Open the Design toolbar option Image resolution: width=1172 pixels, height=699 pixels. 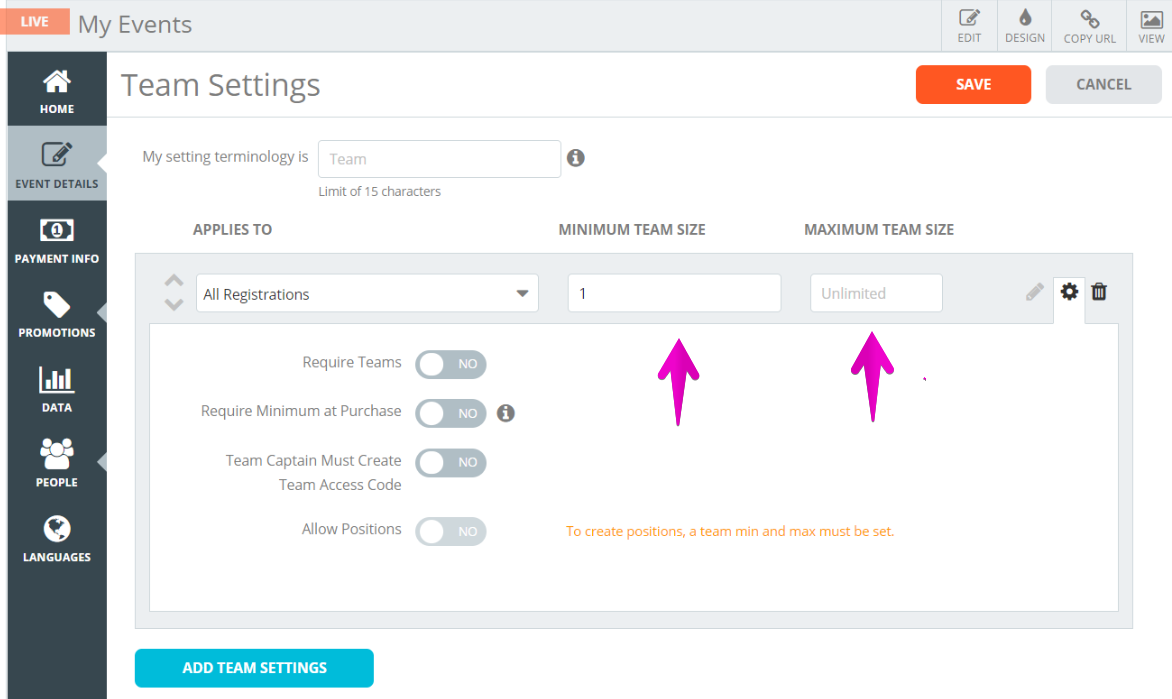click(1025, 26)
